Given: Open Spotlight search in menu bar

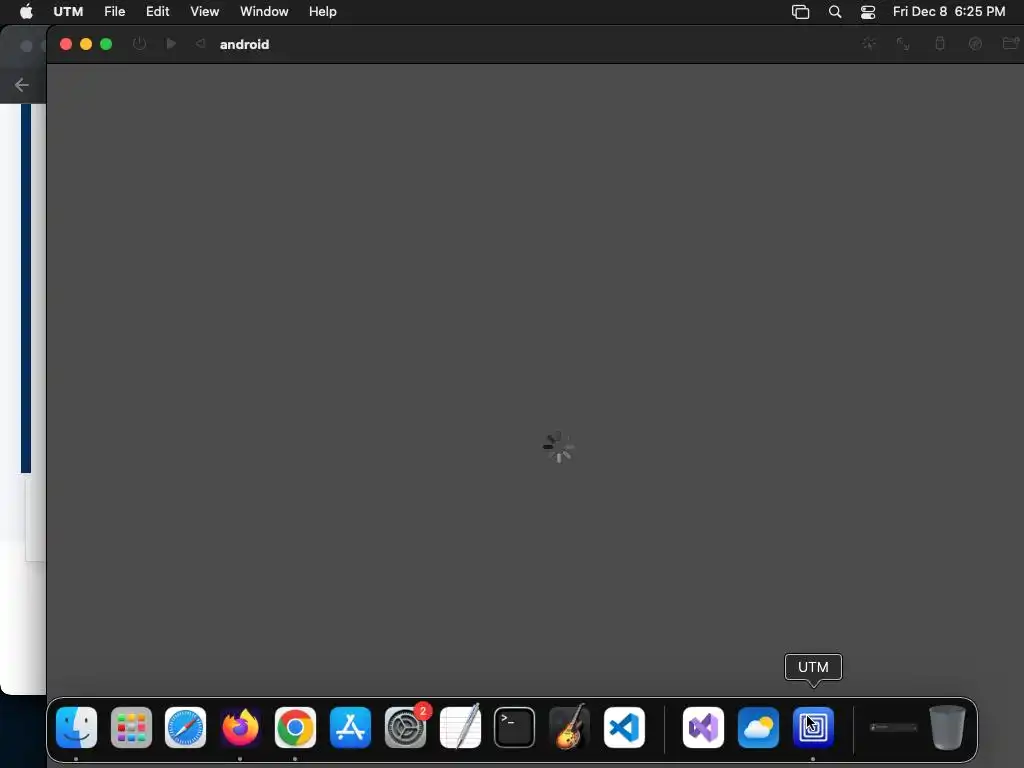Looking at the screenshot, I should tap(835, 12).
